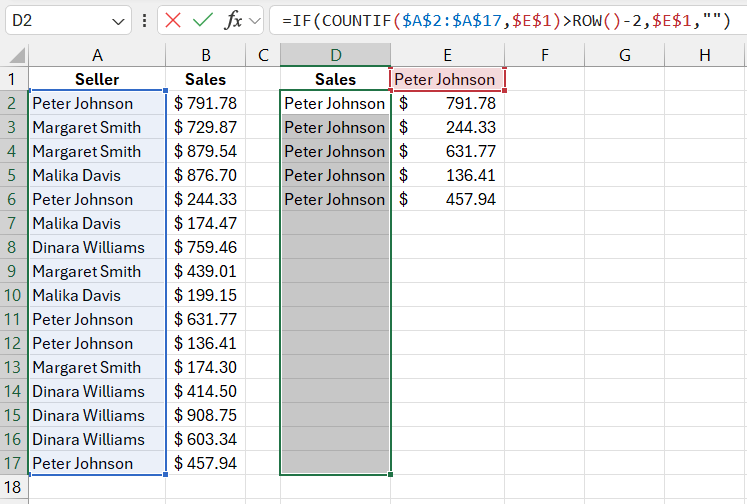The width and height of the screenshot is (747, 504).
Task: Select Malika Davis in row 7
Action: (97, 223)
